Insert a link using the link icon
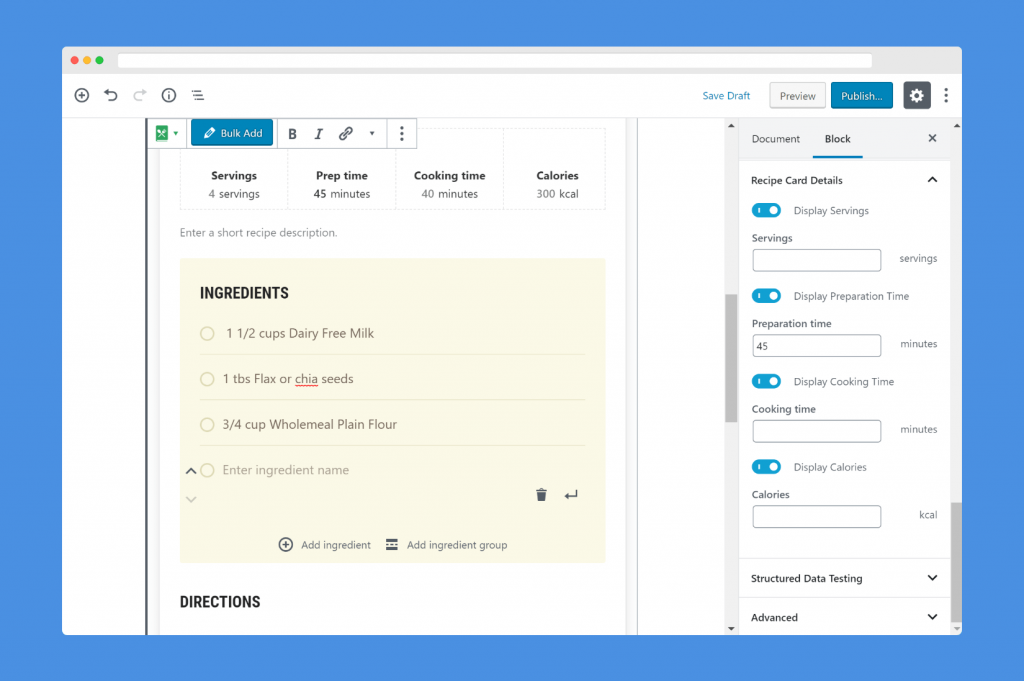The width and height of the screenshot is (1024, 681). pos(345,134)
